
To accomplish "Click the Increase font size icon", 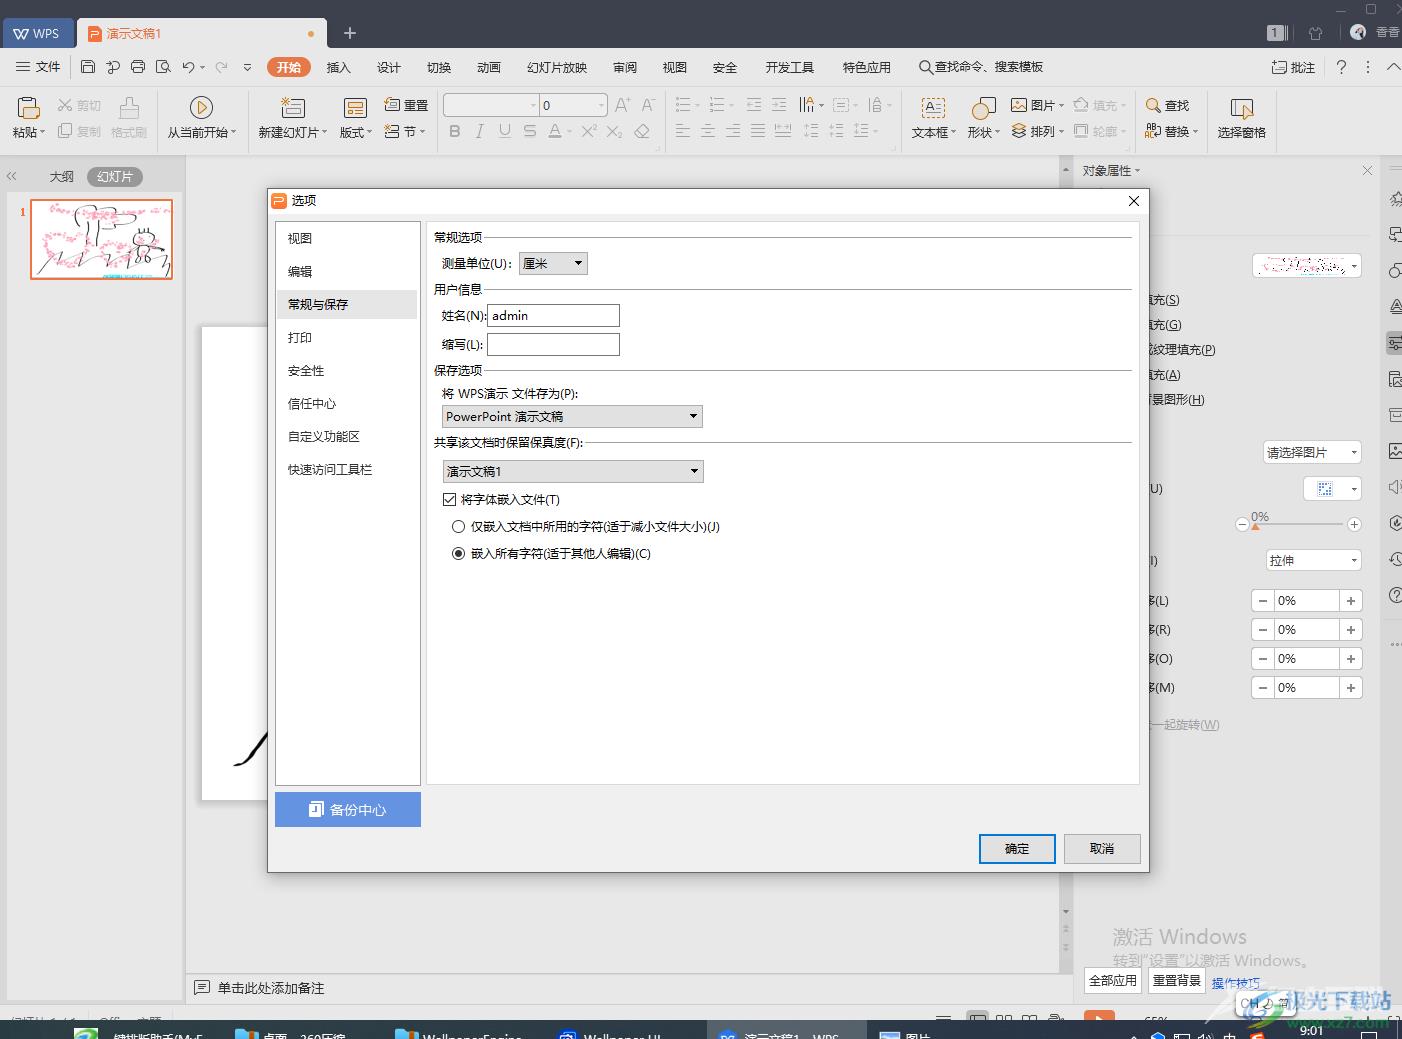I will tap(622, 105).
